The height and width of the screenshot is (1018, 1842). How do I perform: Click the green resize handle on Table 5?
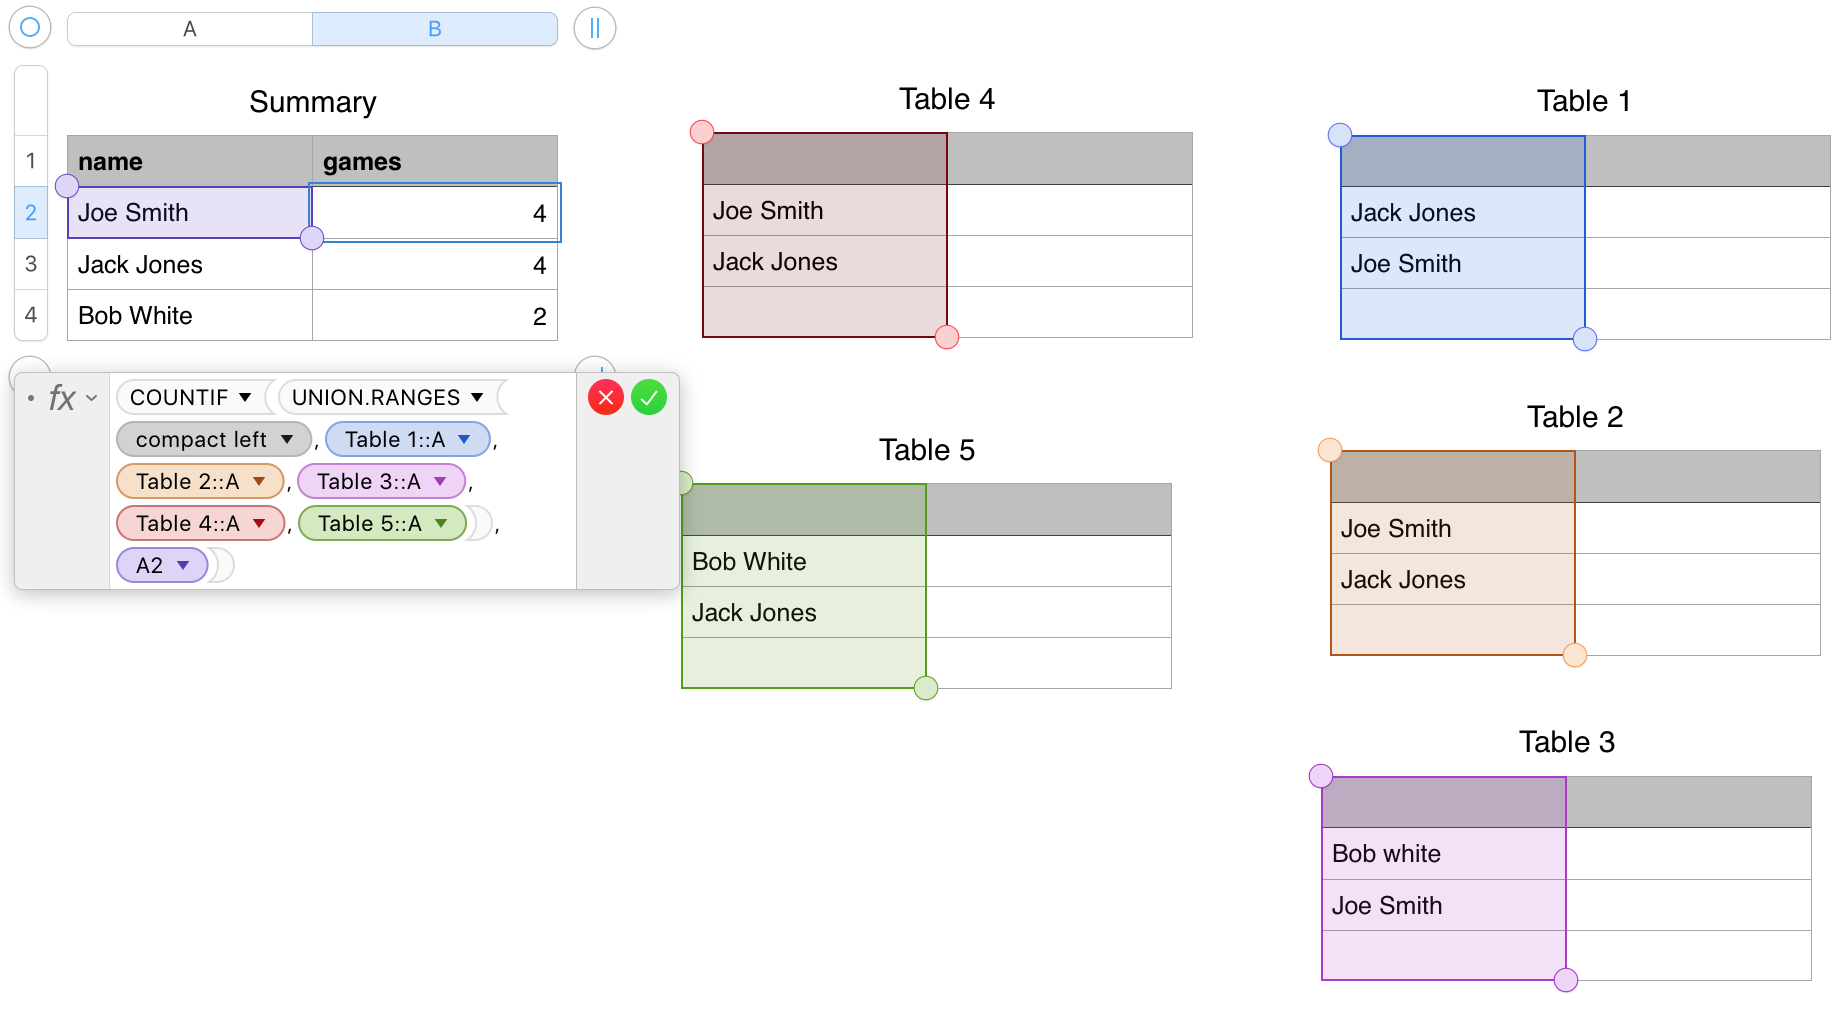click(x=925, y=688)
